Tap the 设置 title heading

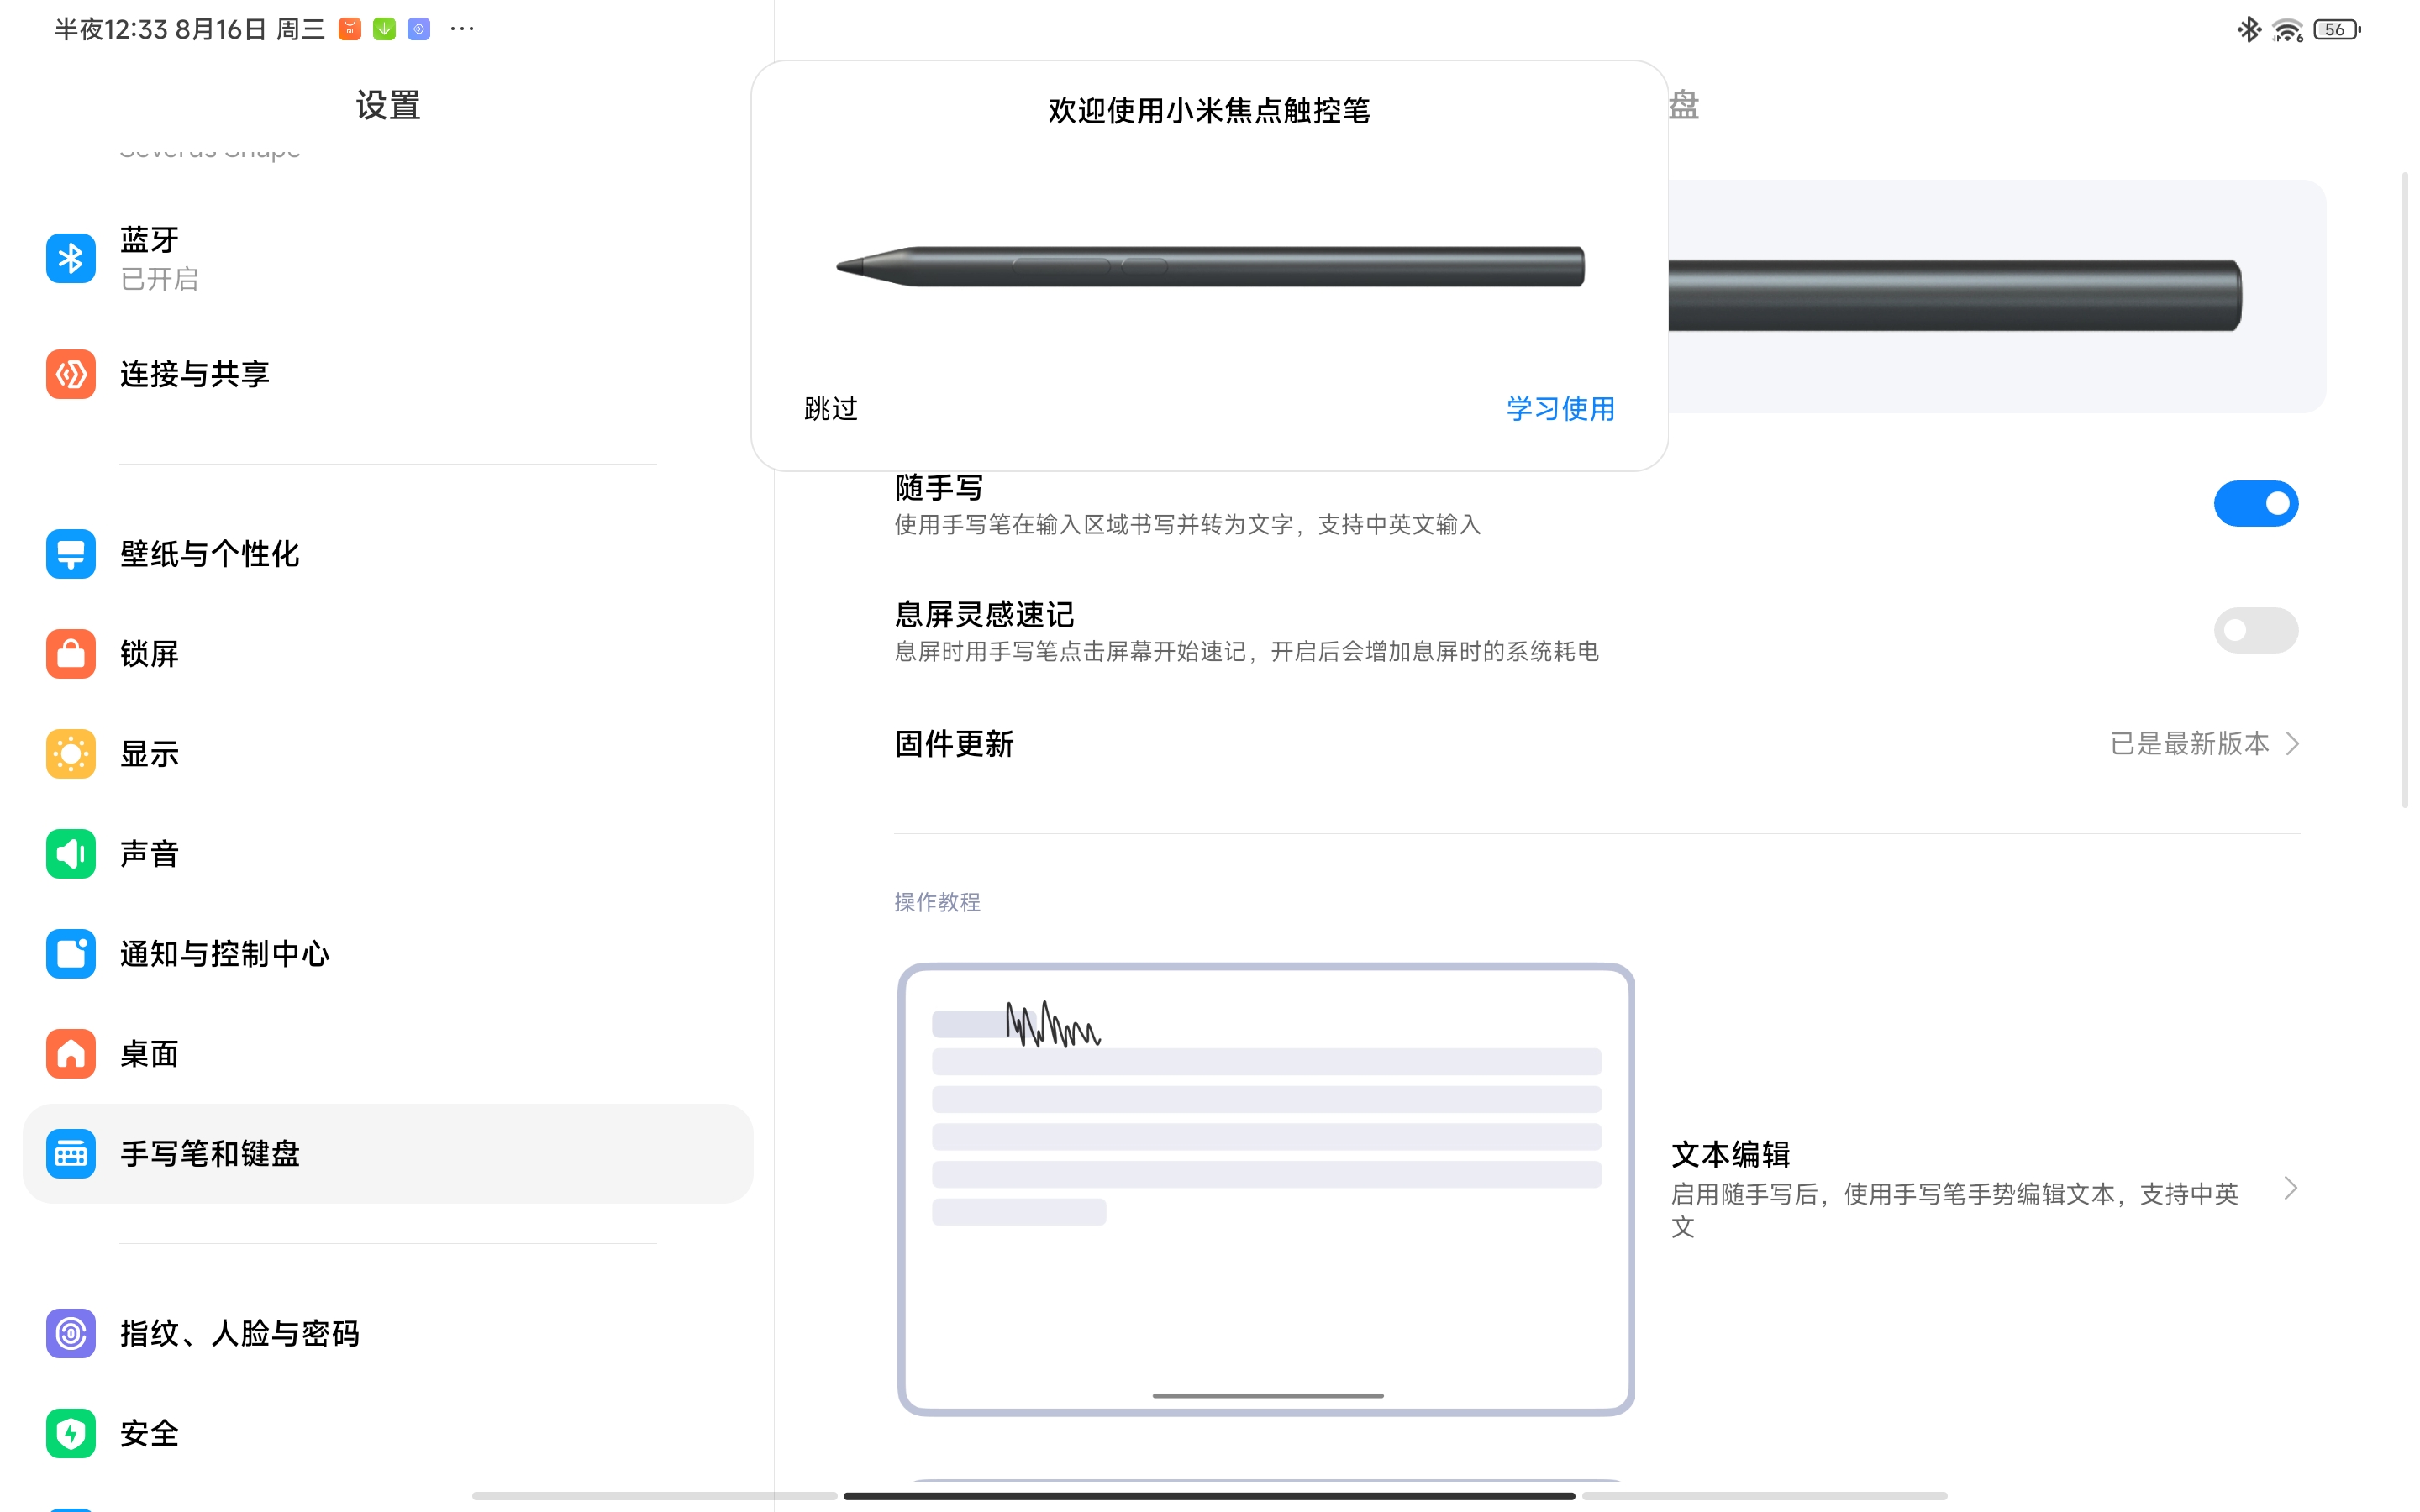pyautogui.click(x=388, y=105)
